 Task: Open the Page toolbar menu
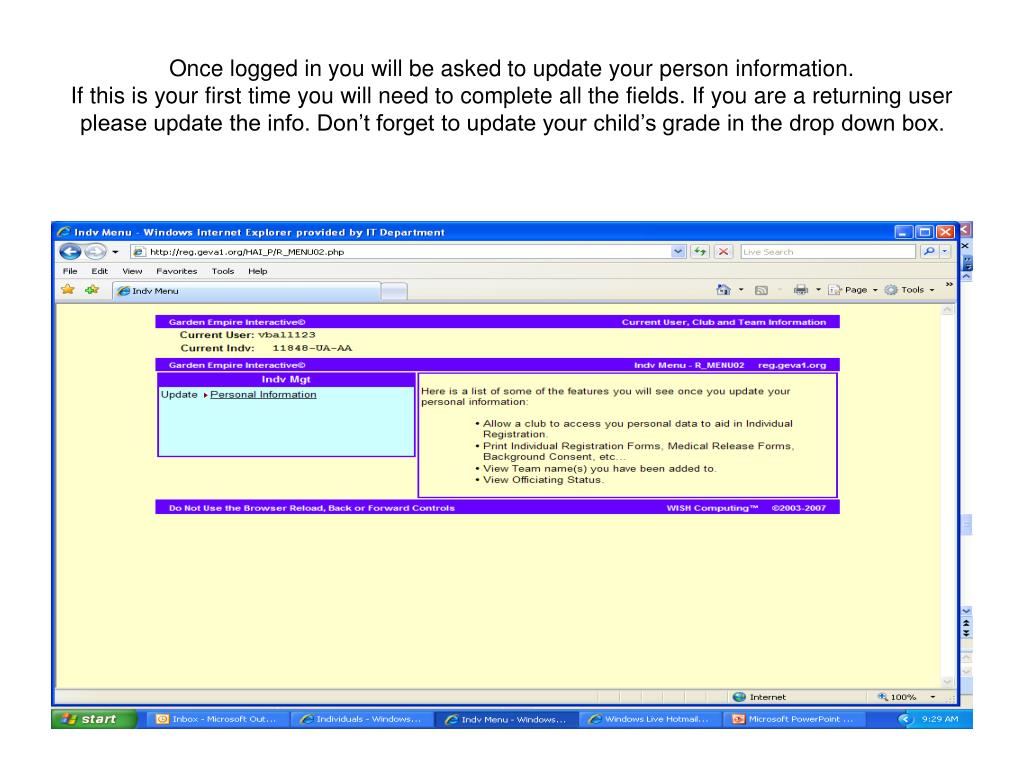pyautogui.click(x=853, y=290)
